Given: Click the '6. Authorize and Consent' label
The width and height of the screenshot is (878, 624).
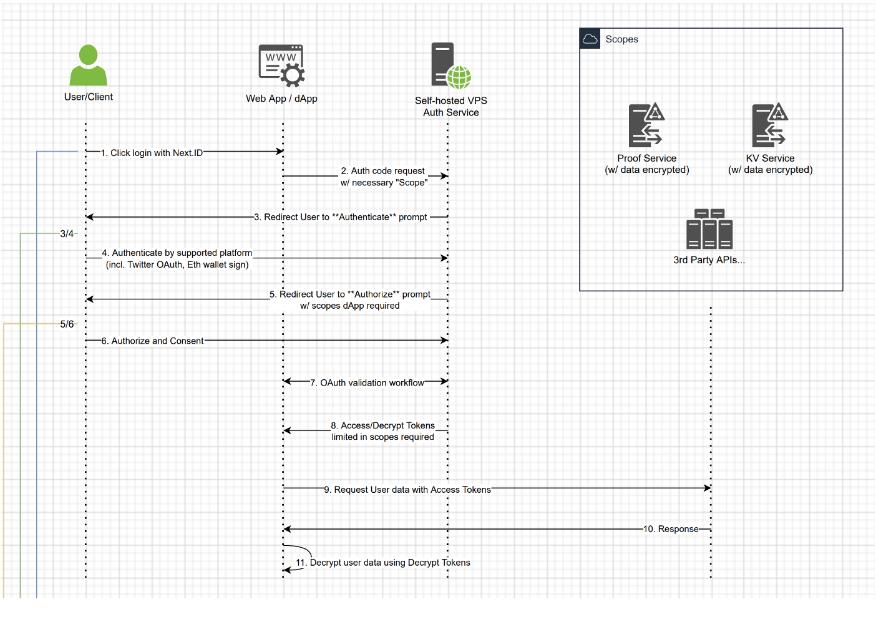Looking at the screenshot, I should 152,341.
